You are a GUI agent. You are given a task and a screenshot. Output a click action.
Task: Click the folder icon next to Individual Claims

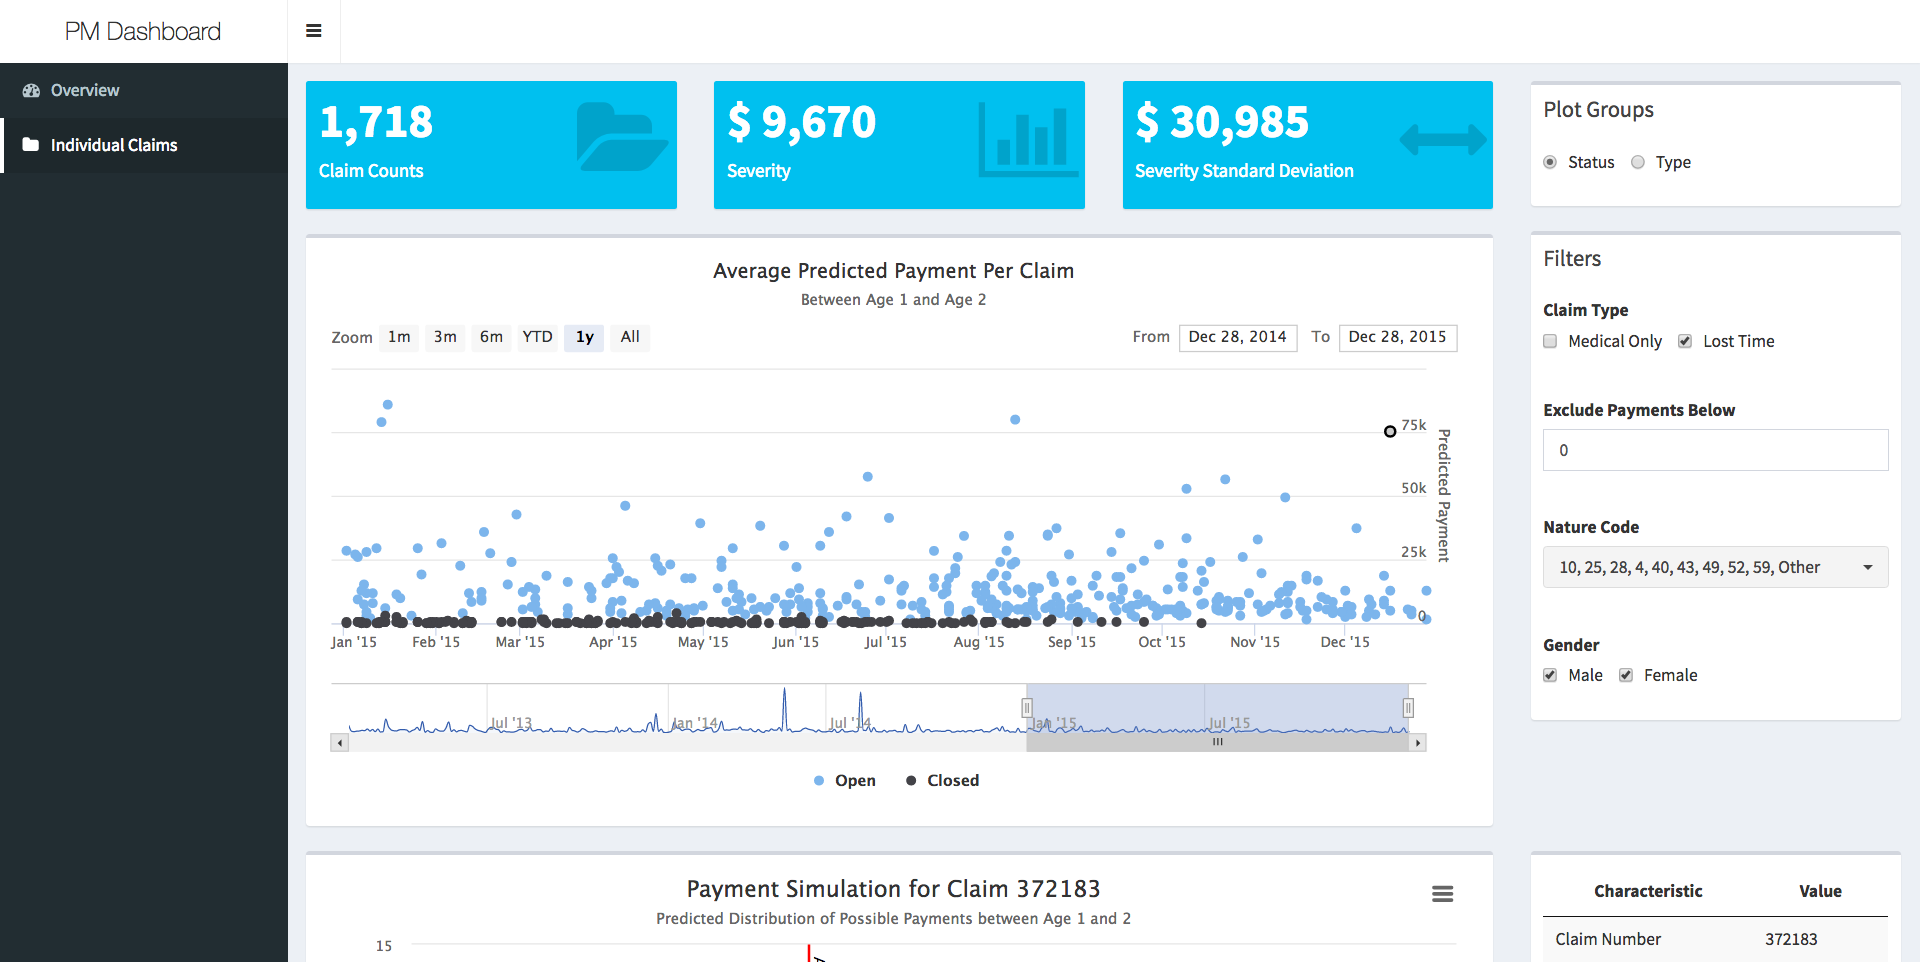(29, 145)
